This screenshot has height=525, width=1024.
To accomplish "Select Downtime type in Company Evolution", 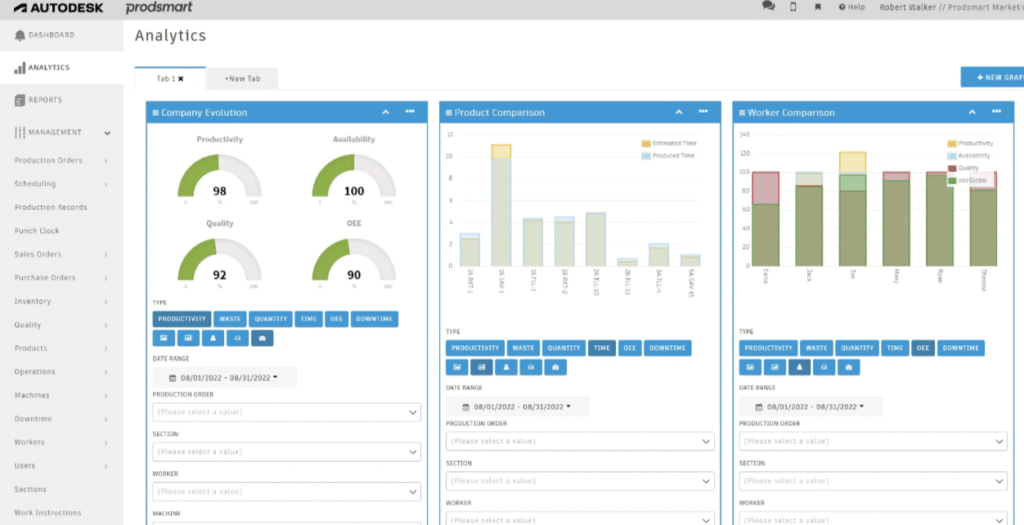I will pyautogui.click(x=374, y=319).
